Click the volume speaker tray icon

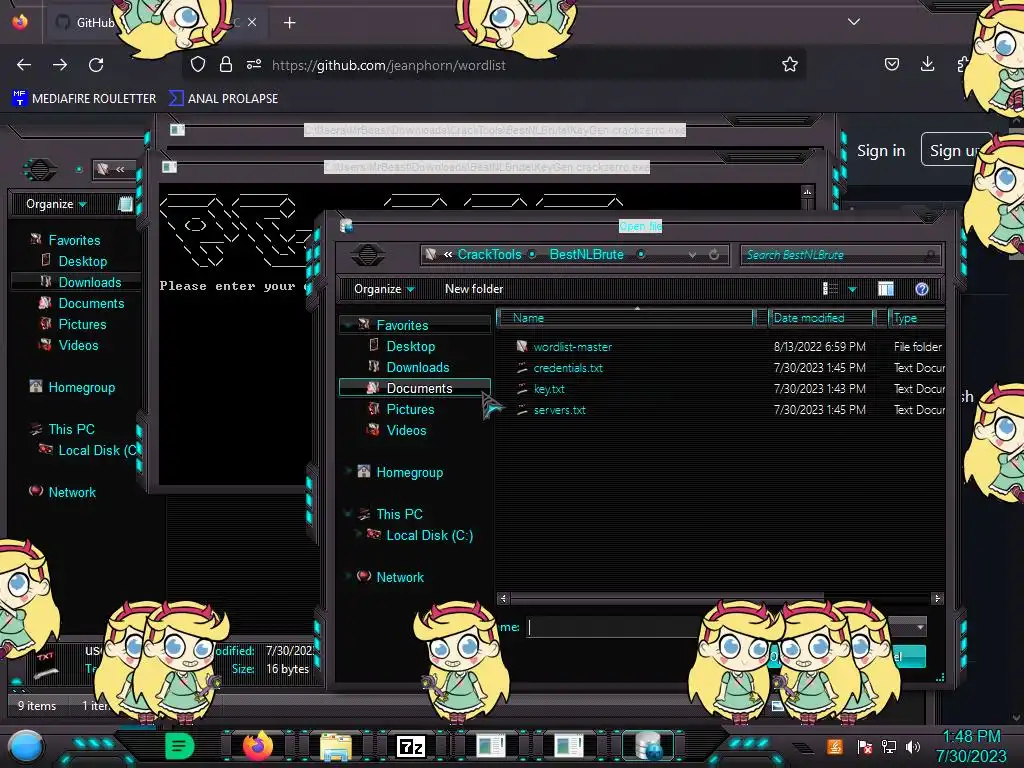913,746
